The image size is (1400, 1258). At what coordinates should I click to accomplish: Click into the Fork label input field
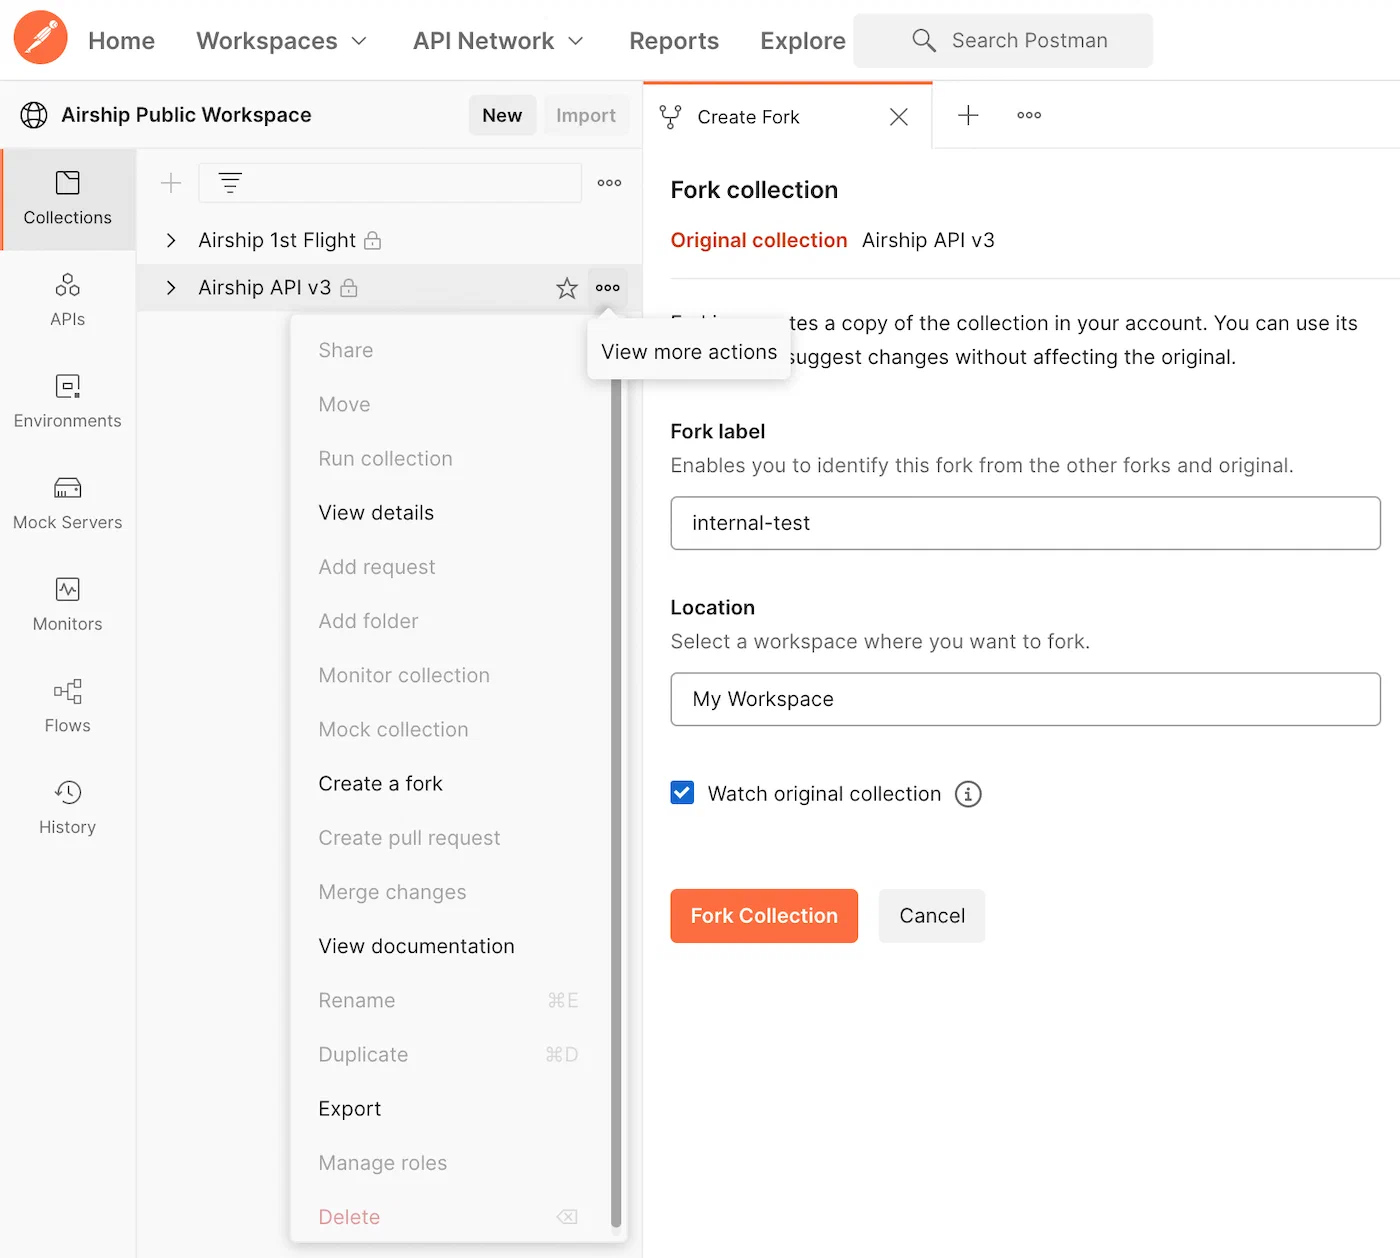[1025, 523]
